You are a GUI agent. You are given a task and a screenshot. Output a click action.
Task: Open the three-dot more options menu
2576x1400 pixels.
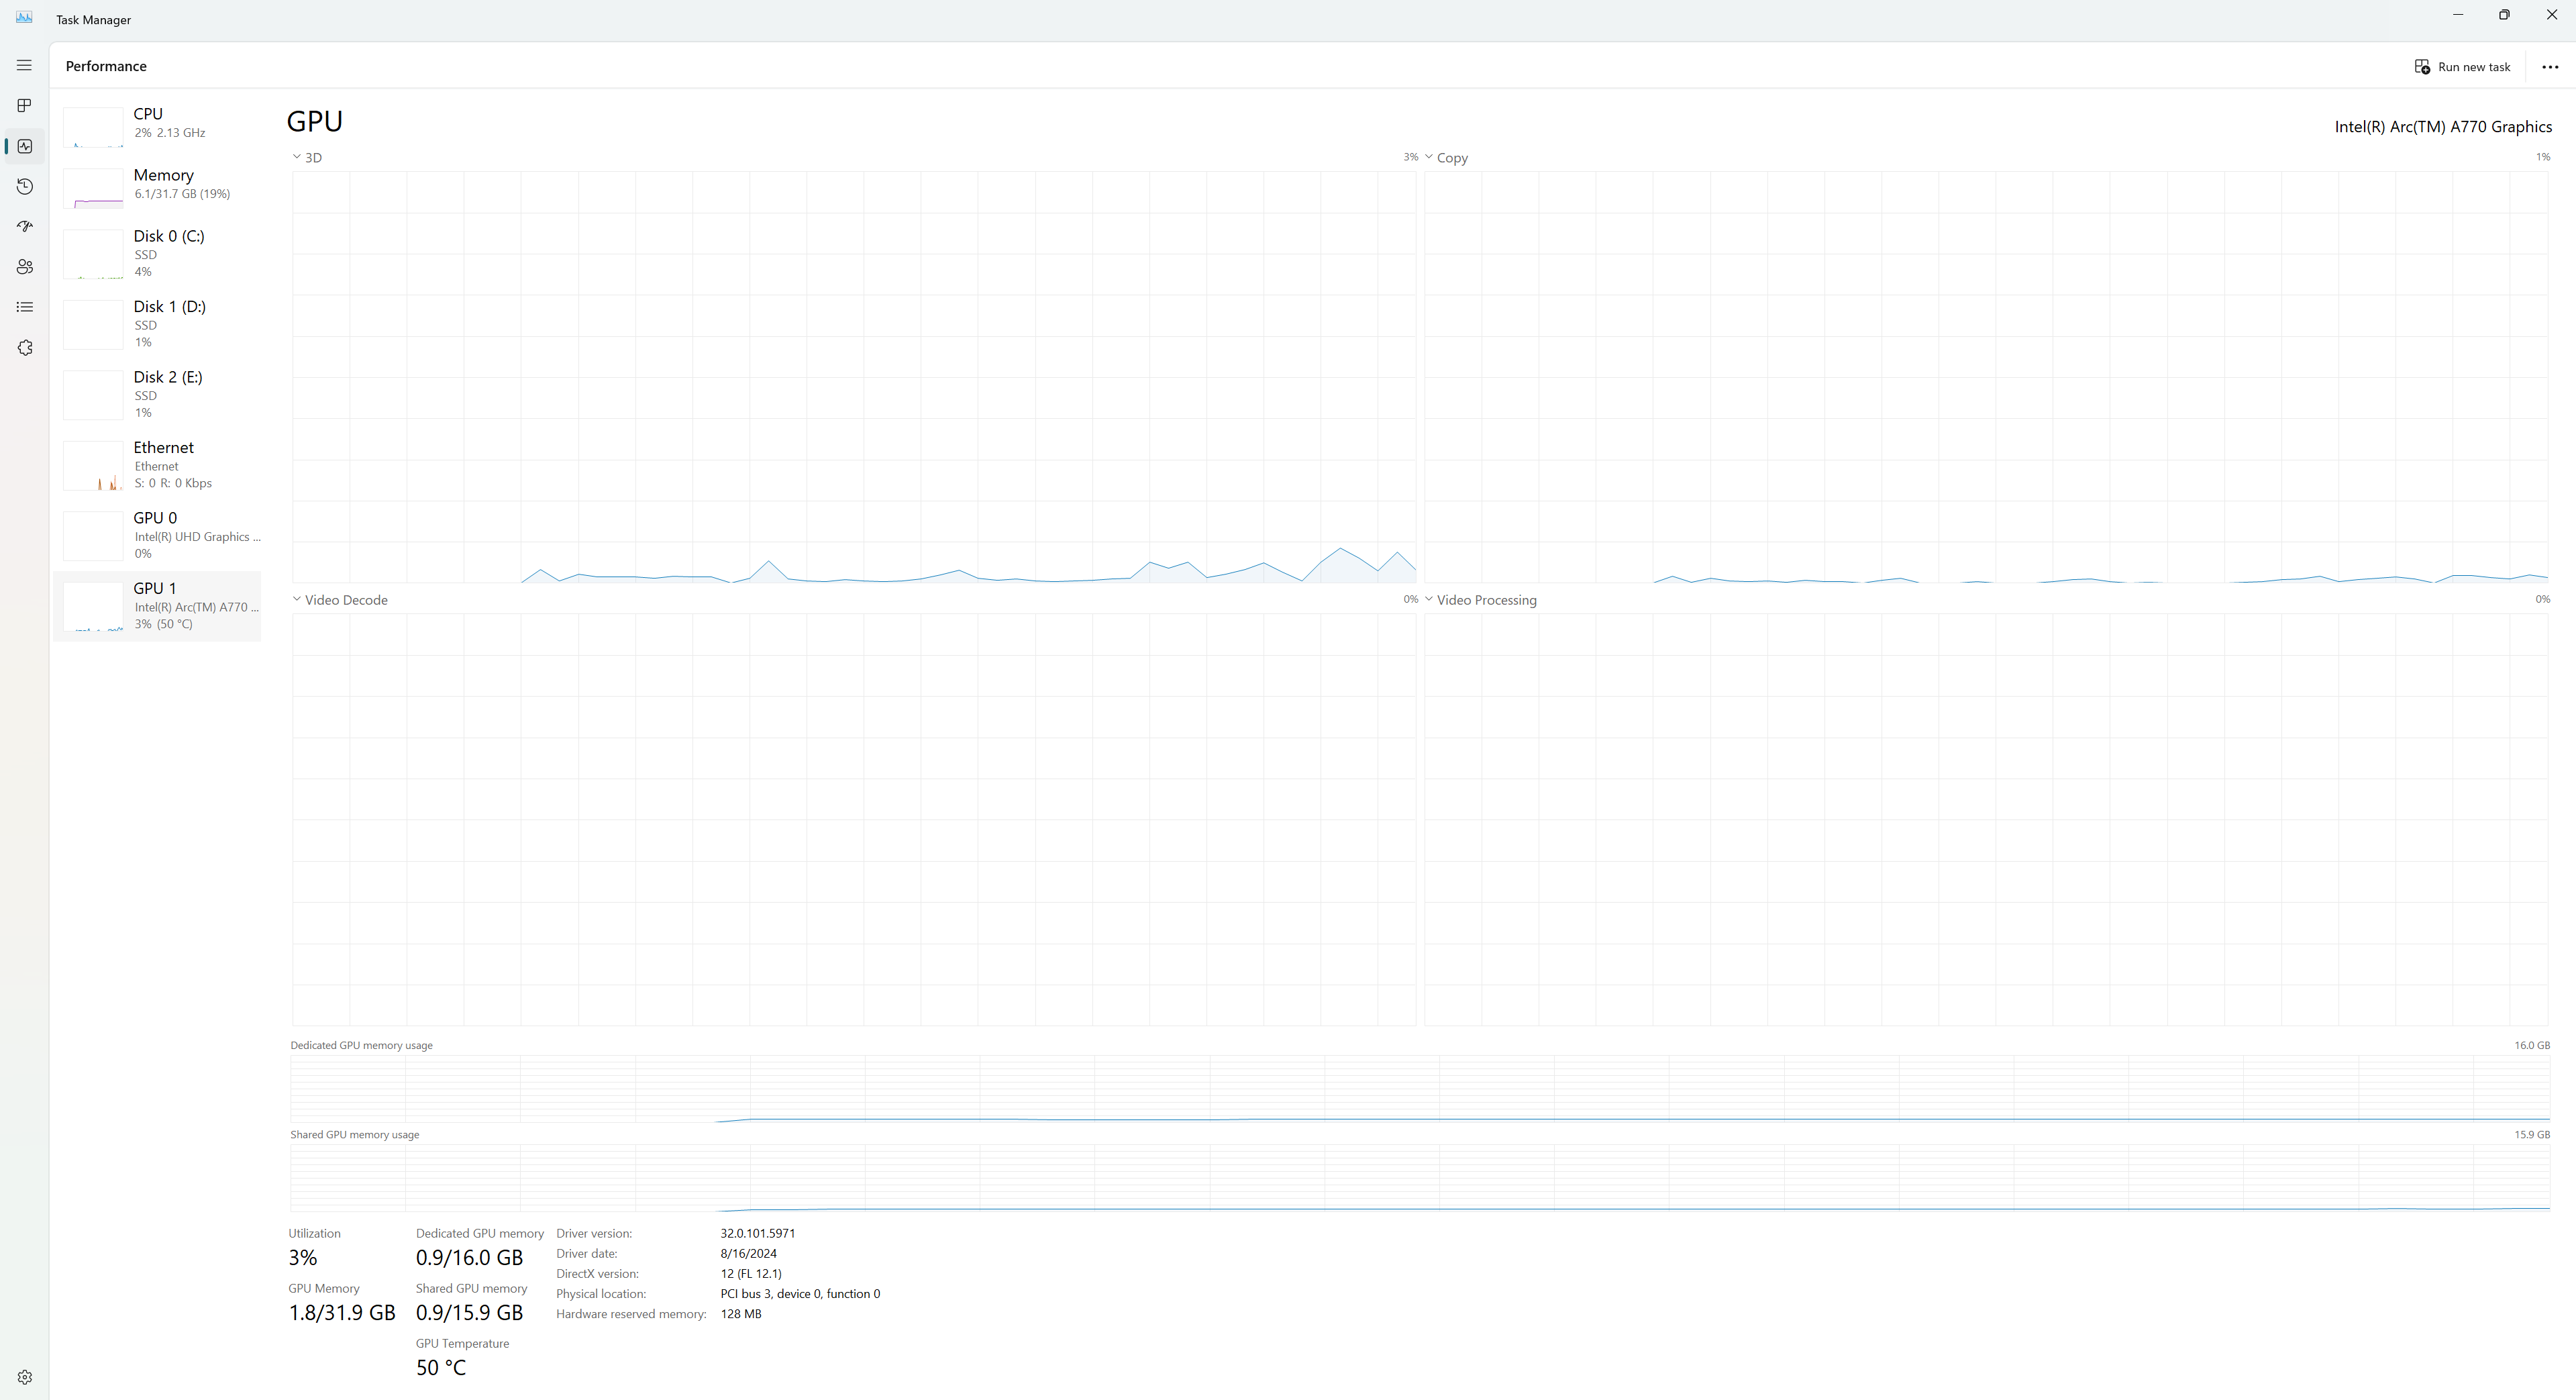(x=2549, y=67)
